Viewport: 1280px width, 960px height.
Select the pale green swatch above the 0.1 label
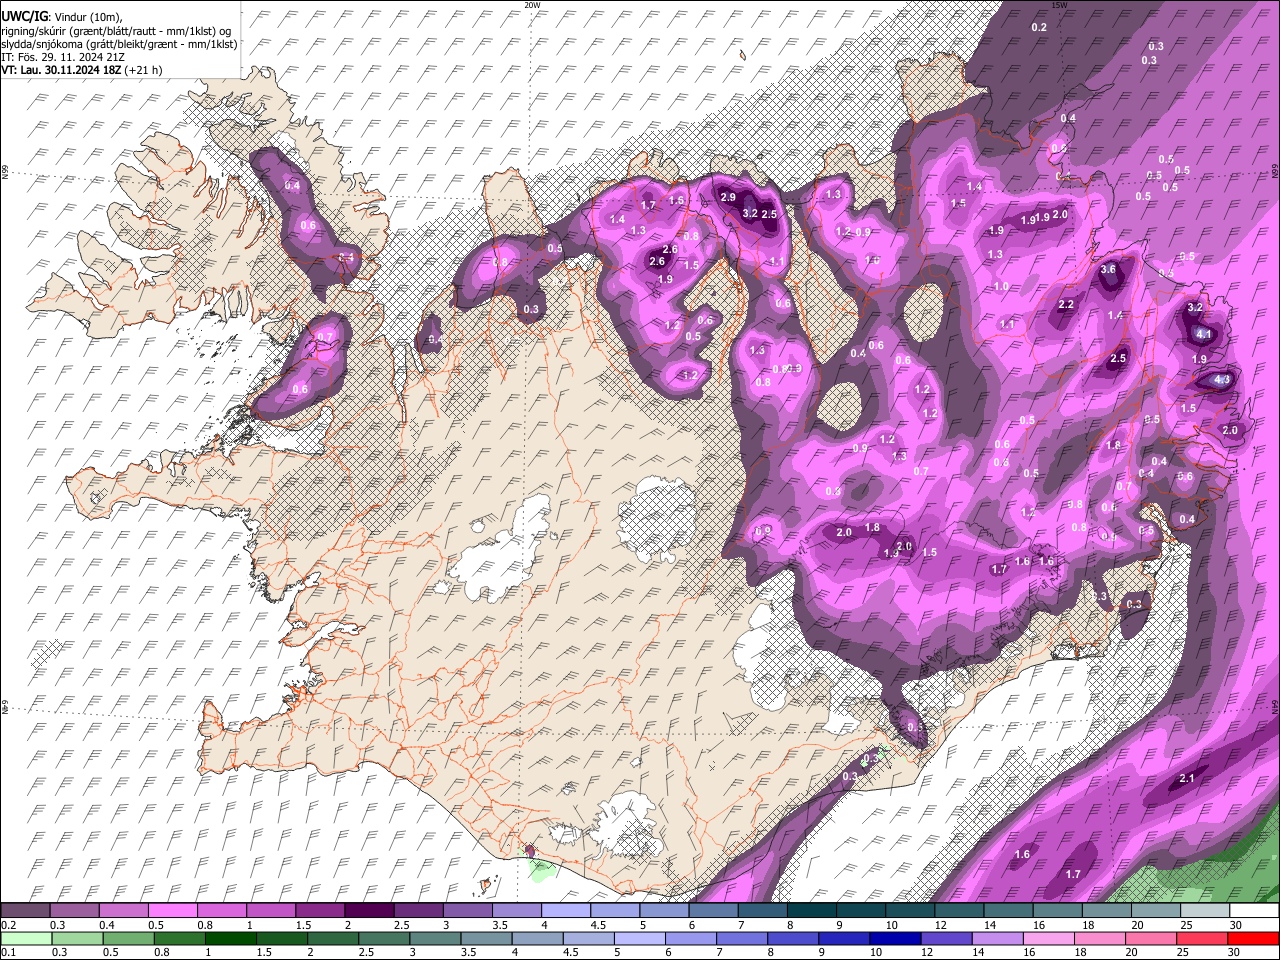coord(26,939)
